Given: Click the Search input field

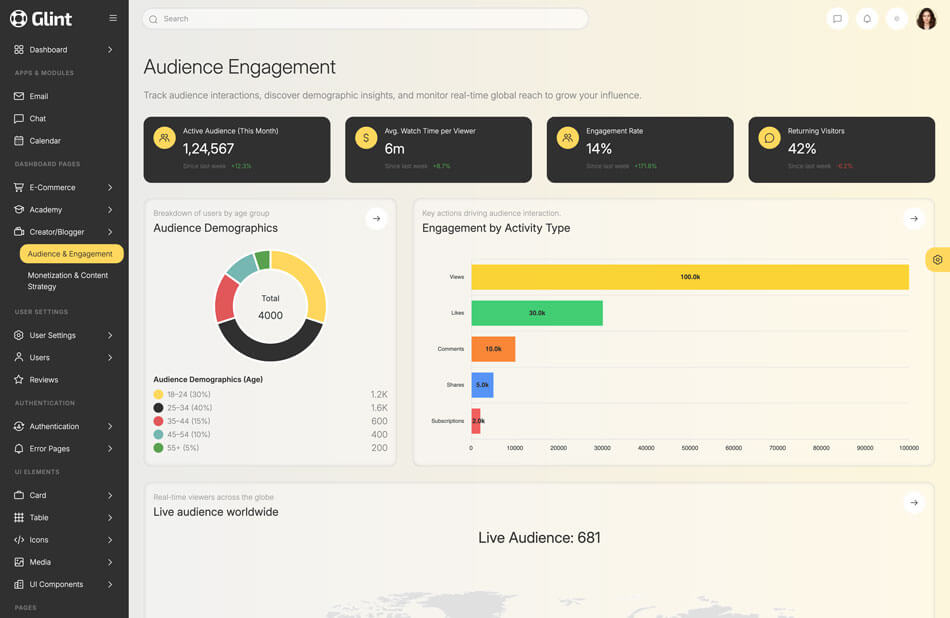Looking at the screenshot, I should point(365,19).
